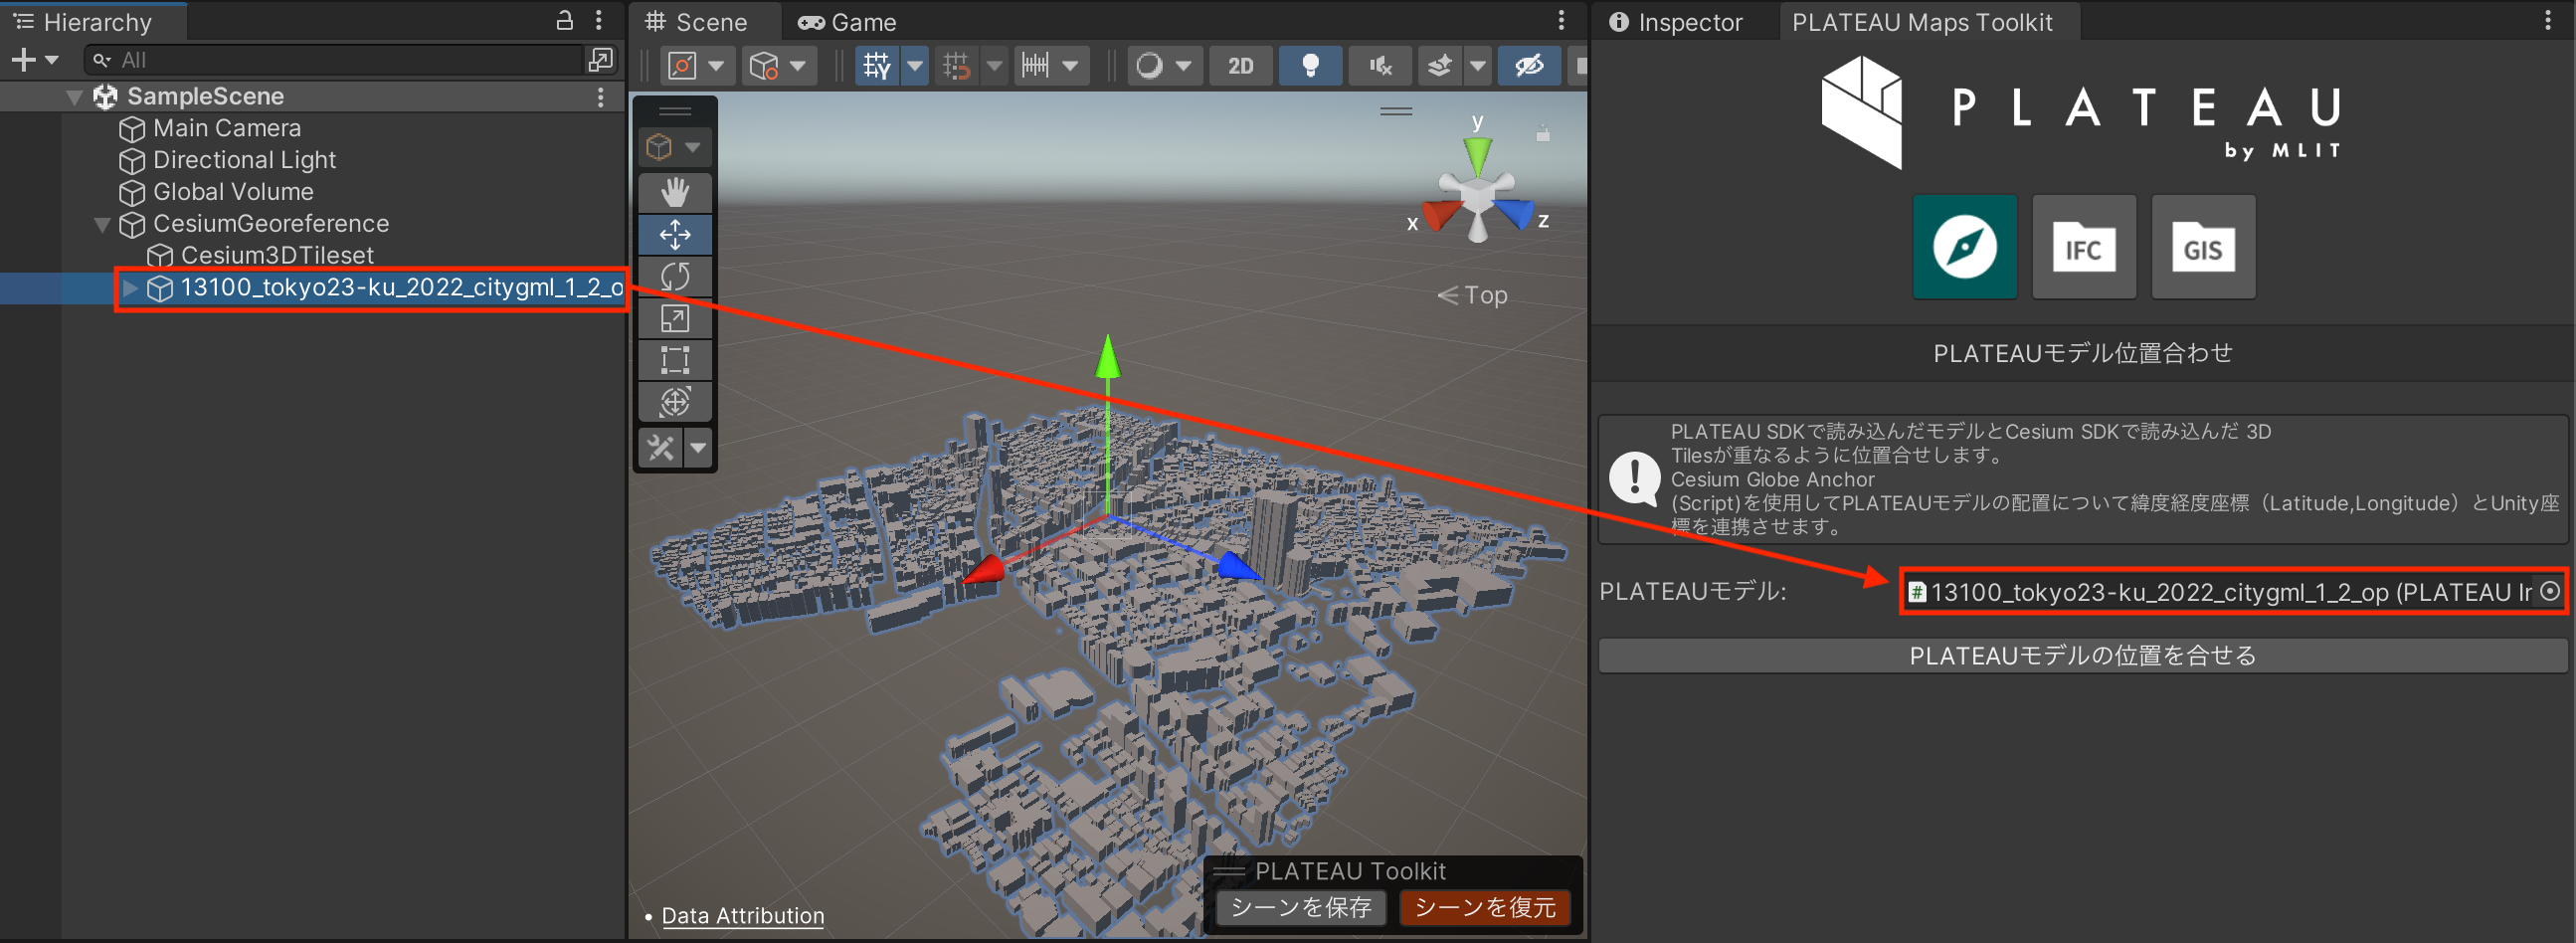Select the Hand (View) tool

675,192
